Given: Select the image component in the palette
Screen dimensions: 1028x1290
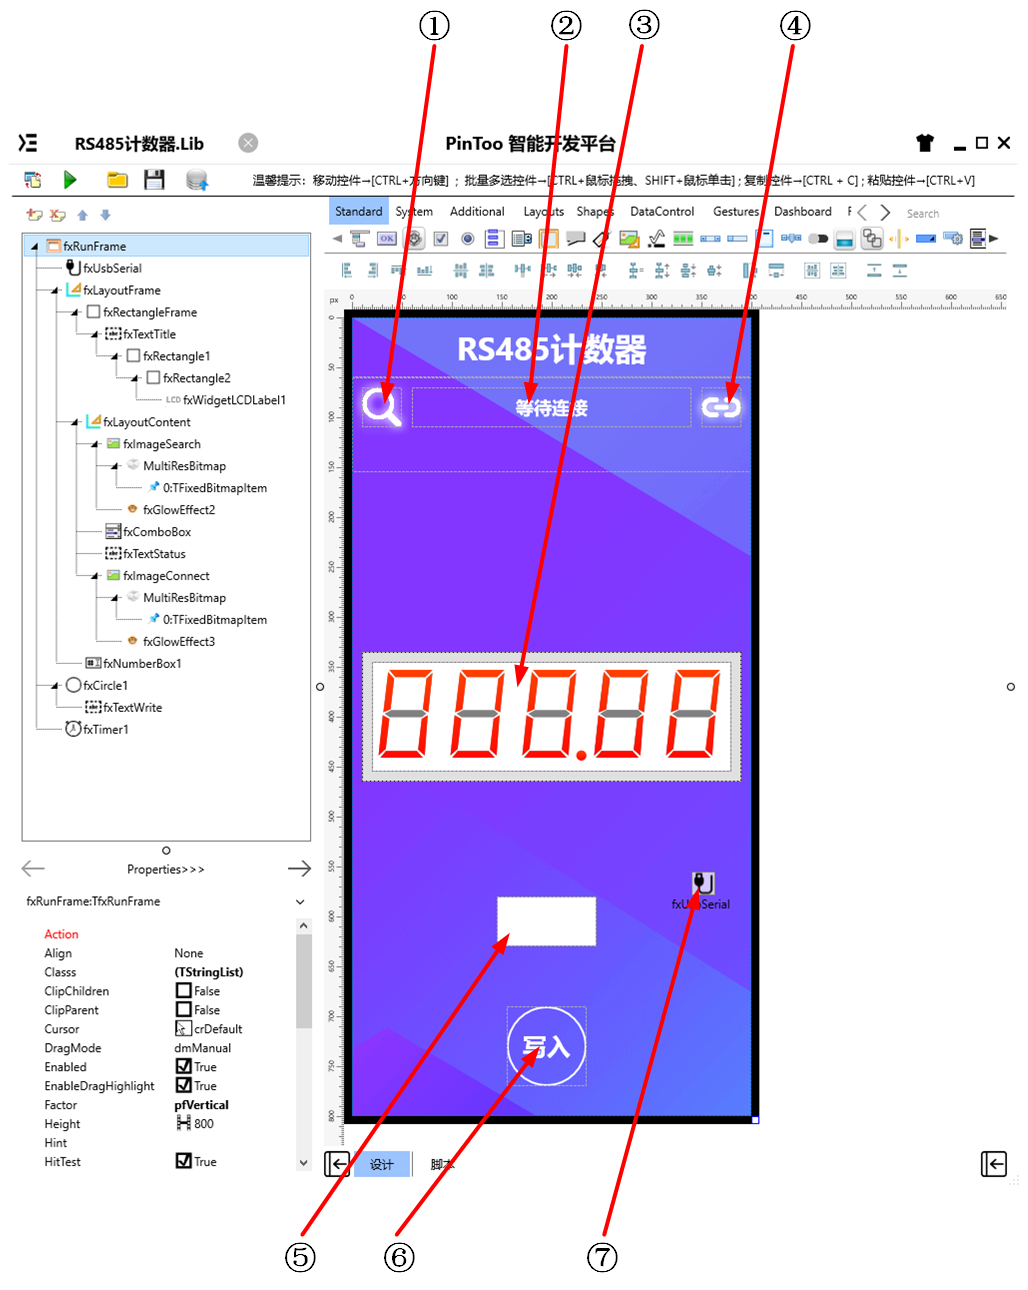Looking at the screenshot, I should (629, 238).
